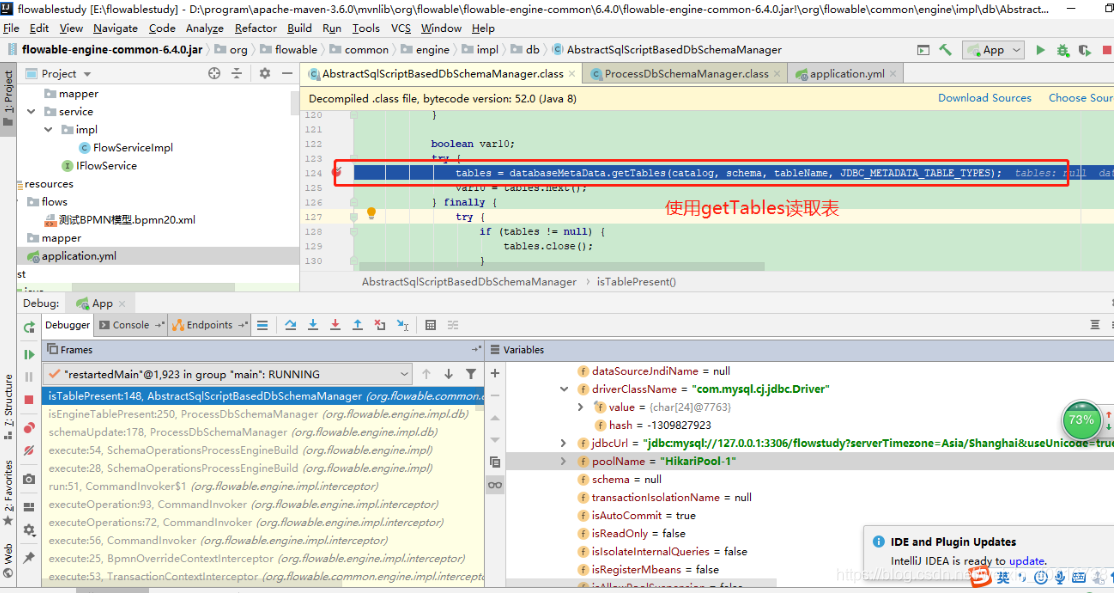This screenshot has height=593, width=1117.
Task: Open Project panel gear settings
Action: coord(265,73)
